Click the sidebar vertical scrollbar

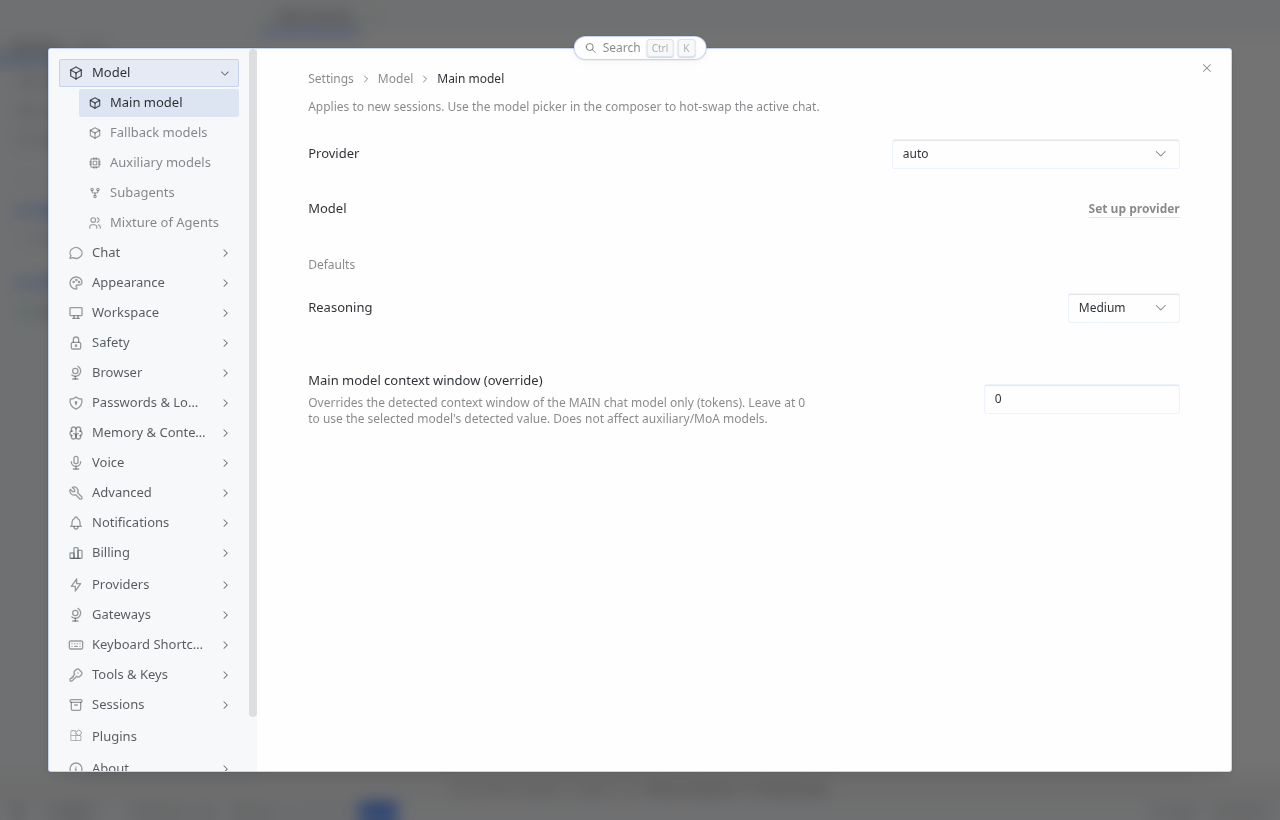(x=253, y=383)
